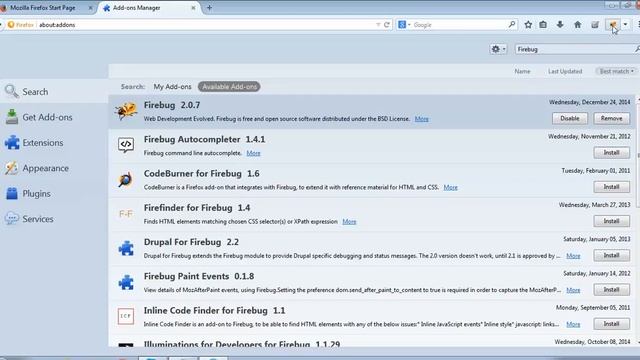Viewport: 640px width, 360px height.
Task: Click the Firebug Paint Events puzzle icon
Action: point(126,282)
